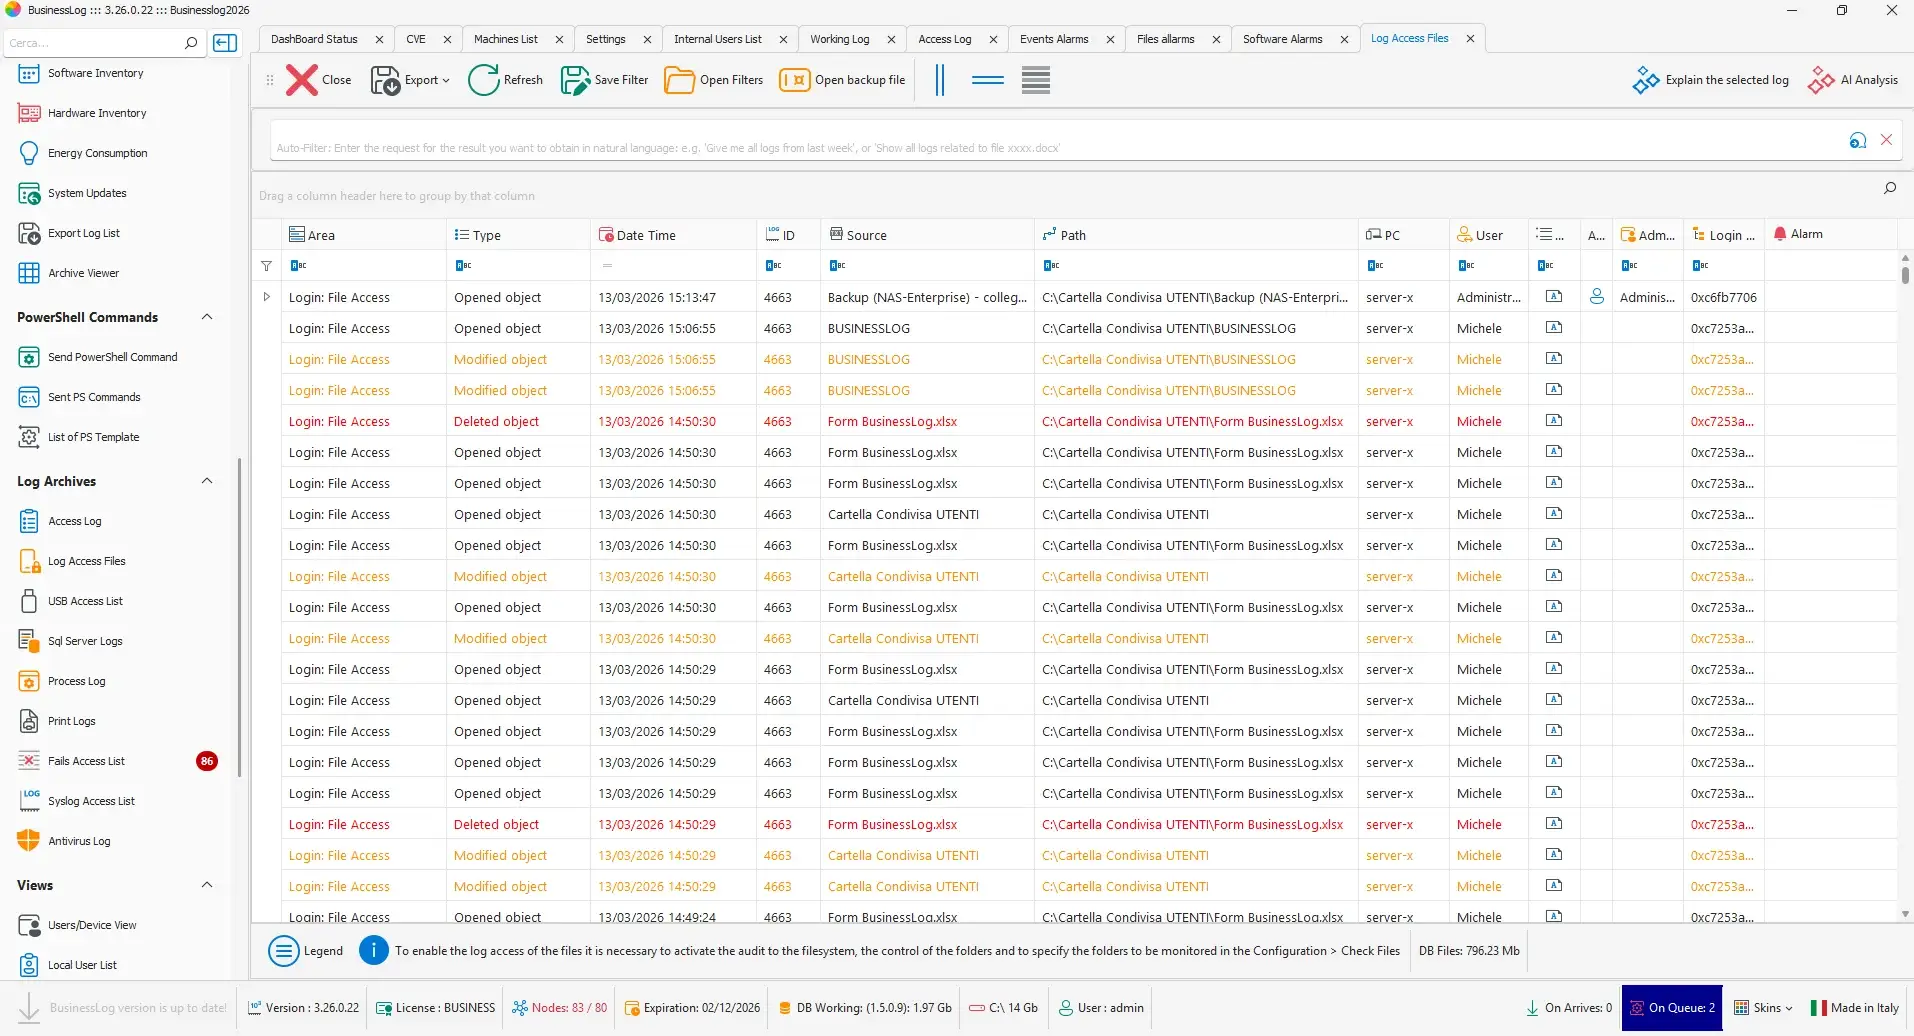
Task: Switch to Machines List tab
Action: 505,39
